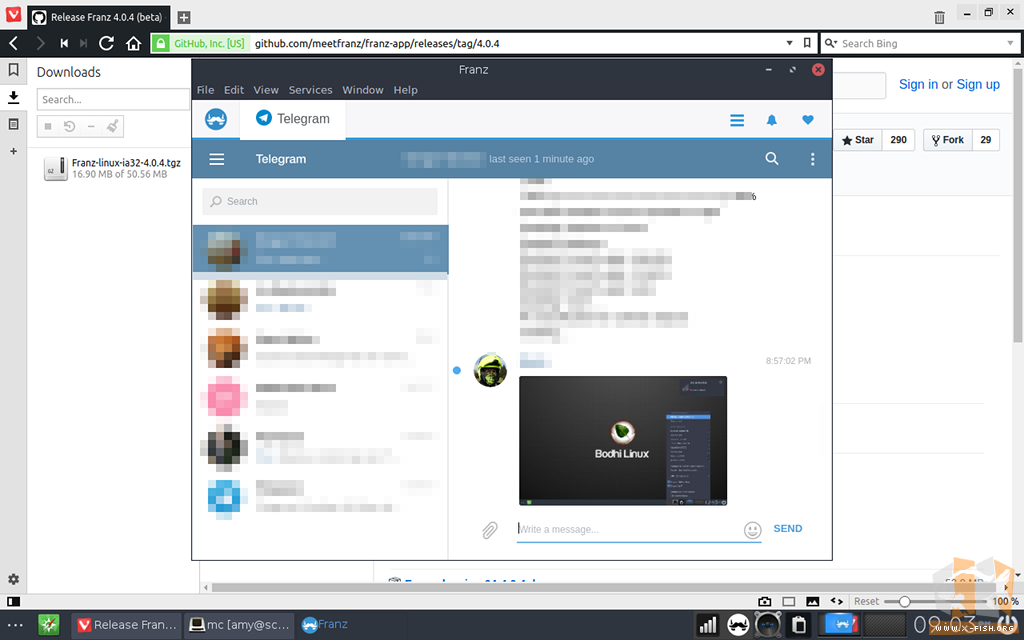Open a new browser tab
This screenshot has height=640, width=1024.
(x=184, y=18)
